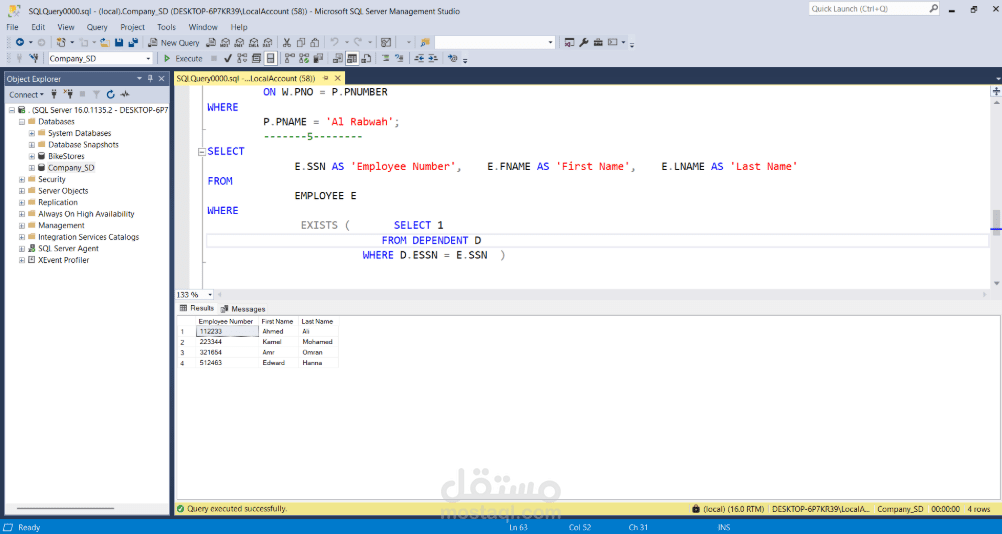Click the New Query button
The image size is (1002, 534).
click(x=174, y=43)
